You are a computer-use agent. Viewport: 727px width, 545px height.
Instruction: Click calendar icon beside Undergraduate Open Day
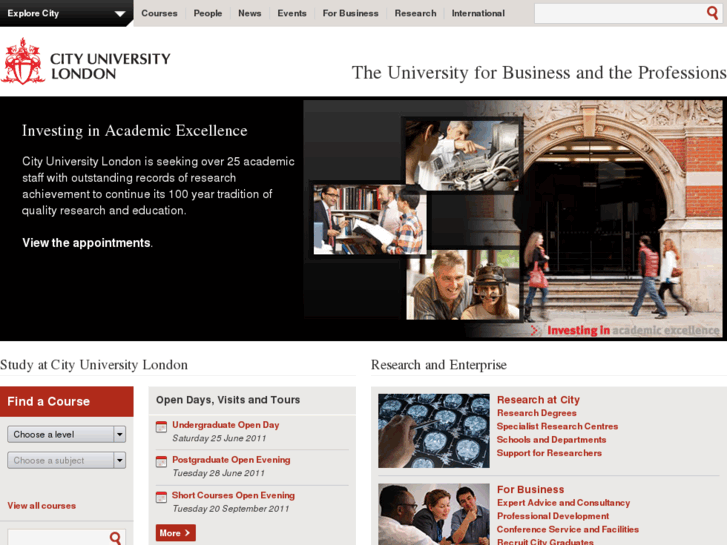click(161, 427)
